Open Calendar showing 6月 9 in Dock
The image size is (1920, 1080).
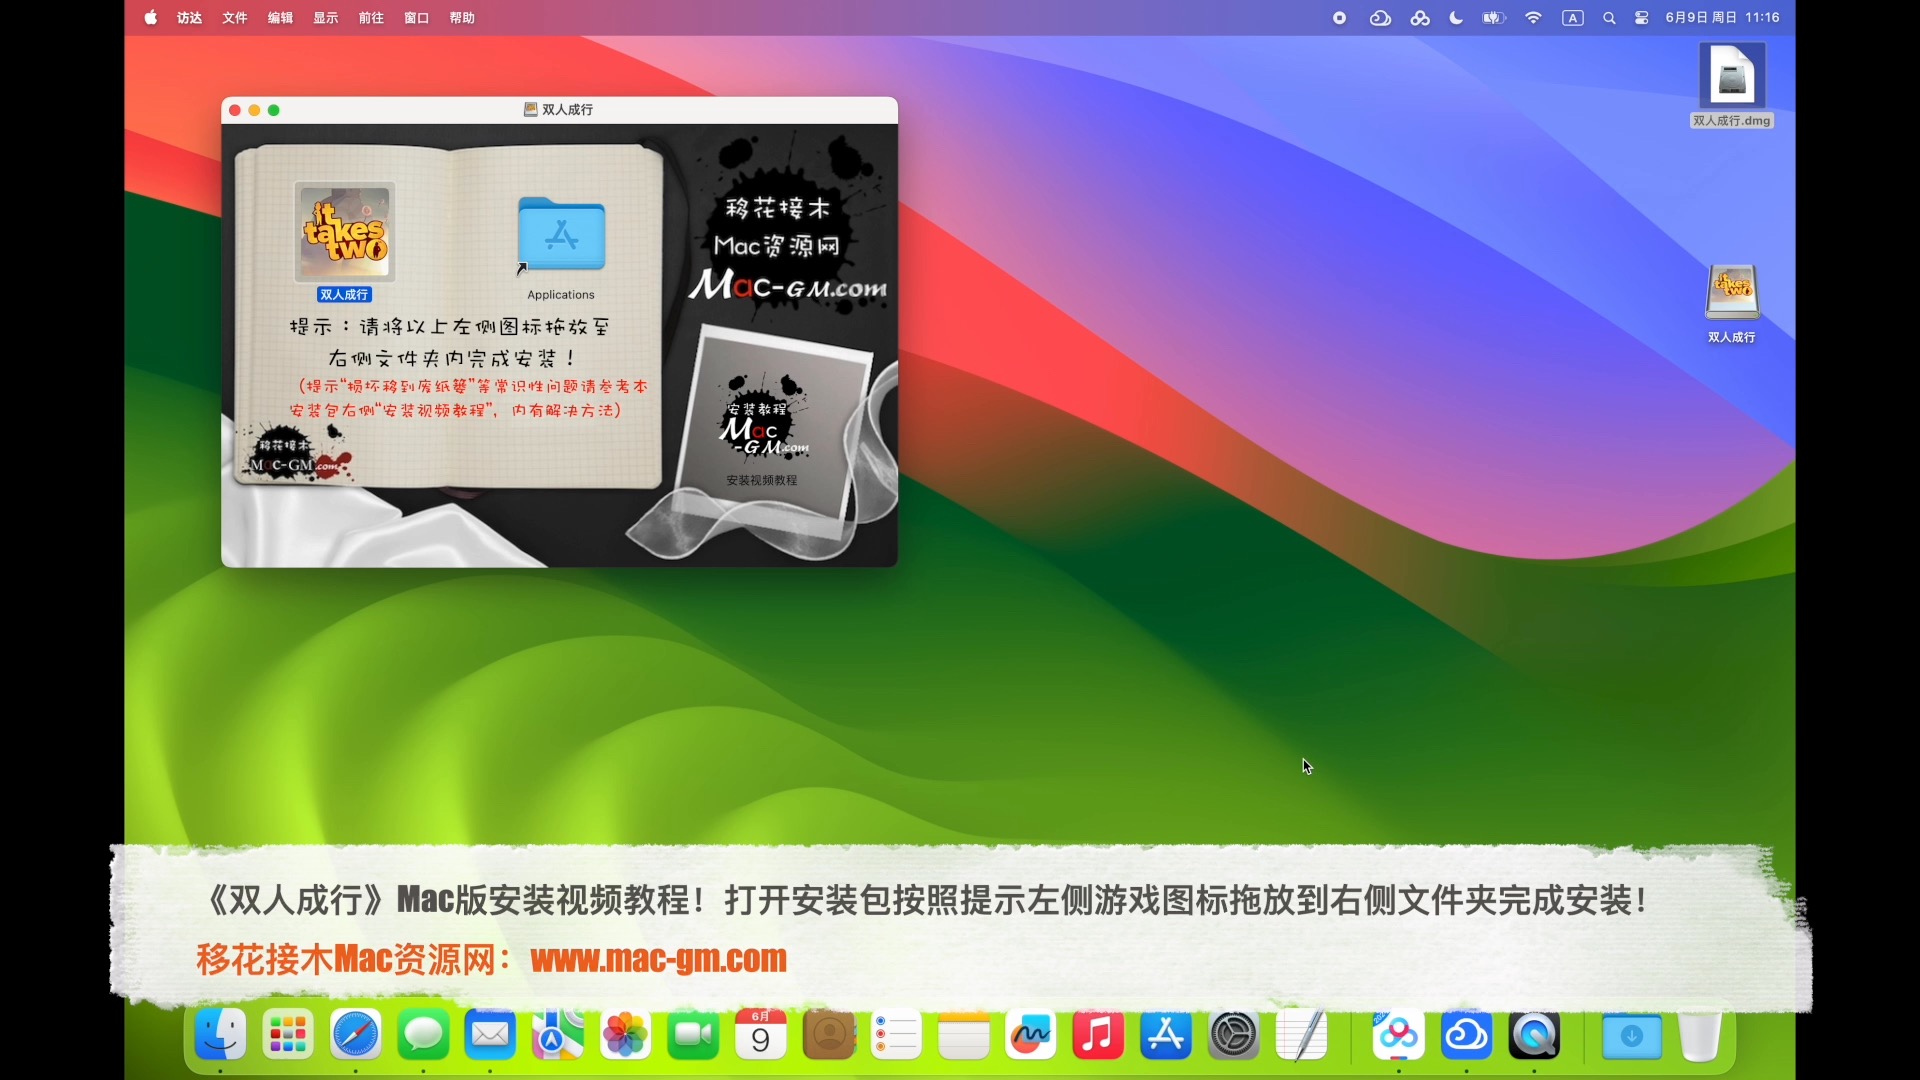pyautogui.click(x=760, y=1034)
